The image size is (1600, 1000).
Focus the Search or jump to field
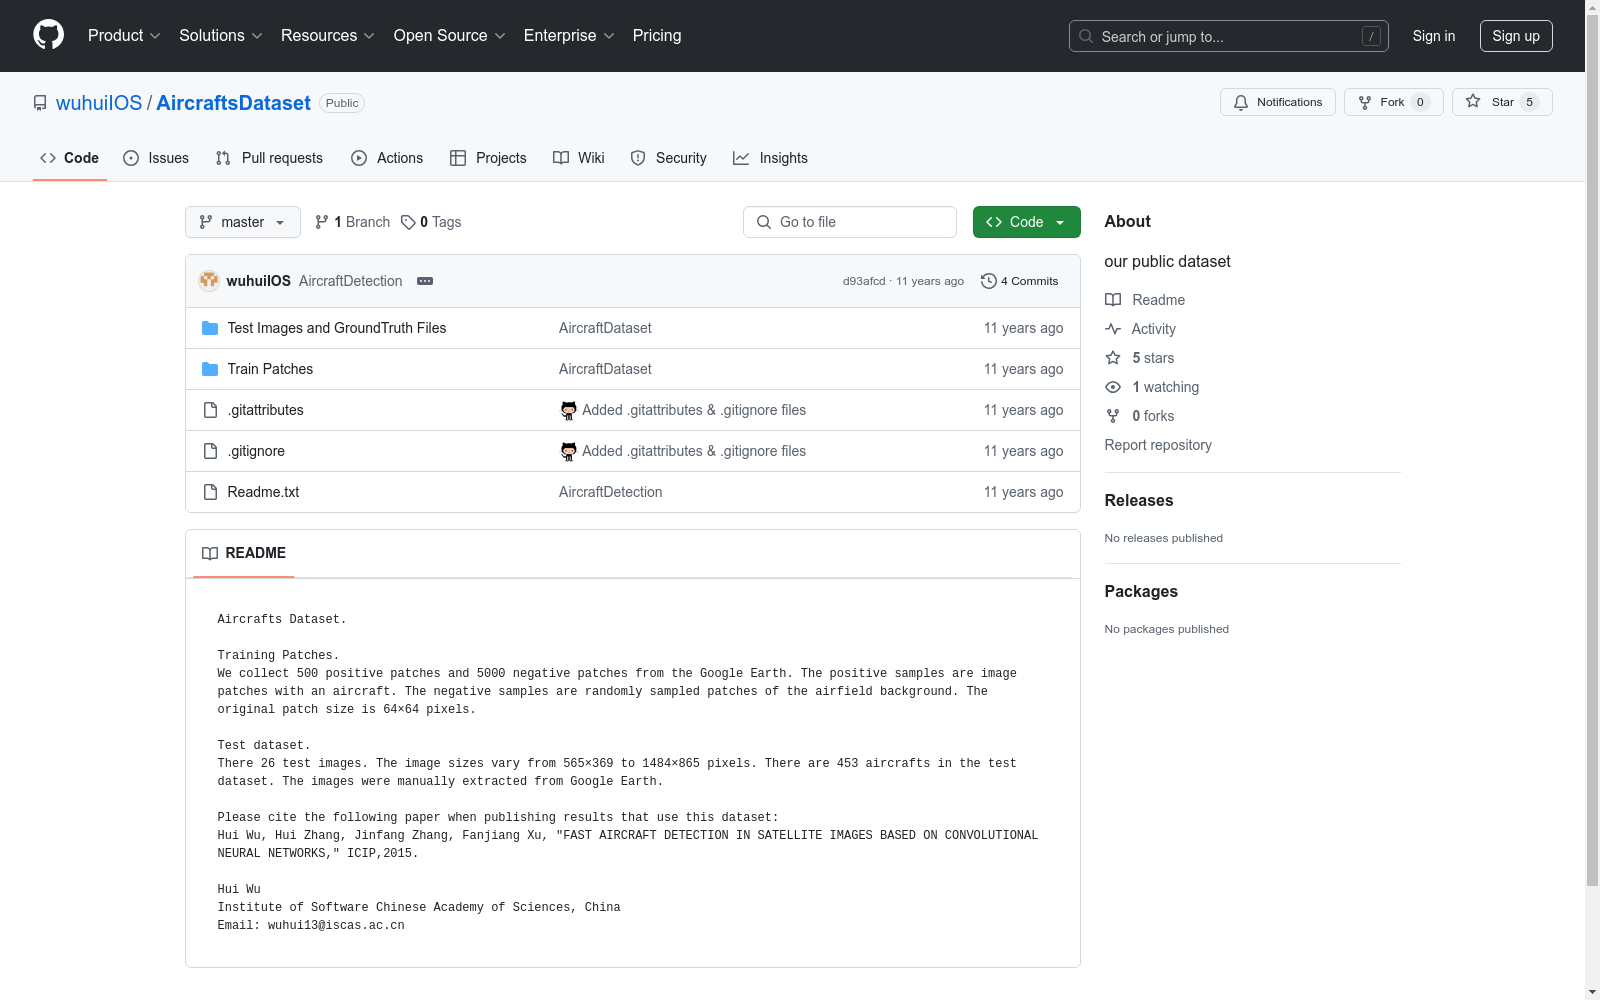tap(1228, 36)
